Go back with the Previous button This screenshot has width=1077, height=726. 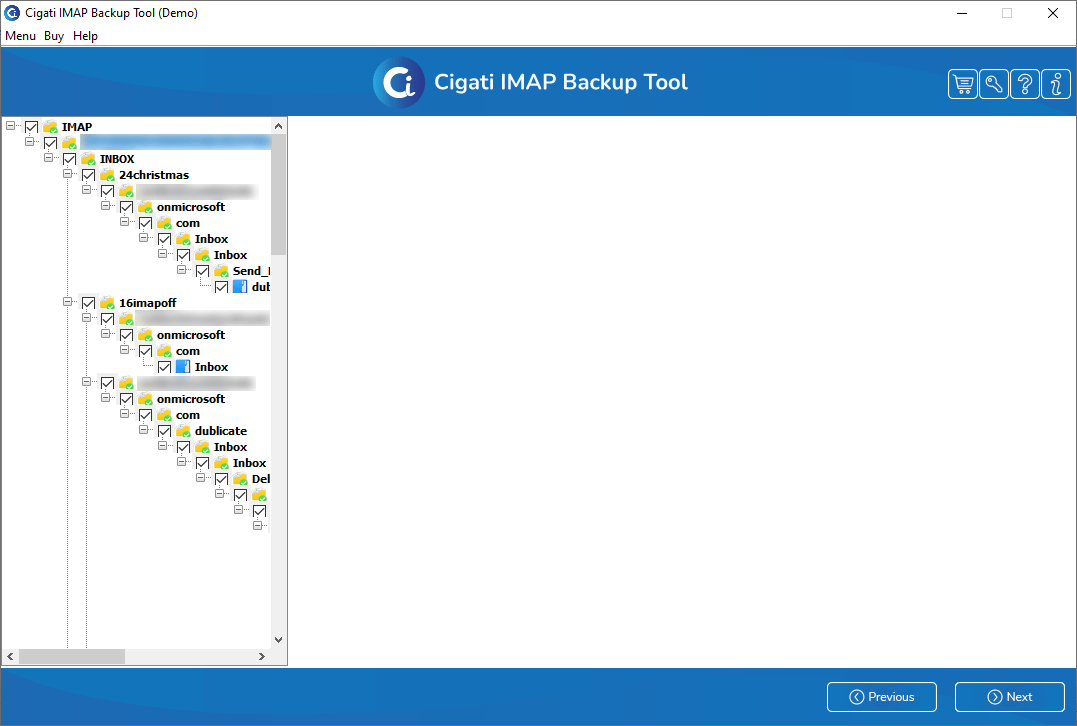(x=882, y=697)
